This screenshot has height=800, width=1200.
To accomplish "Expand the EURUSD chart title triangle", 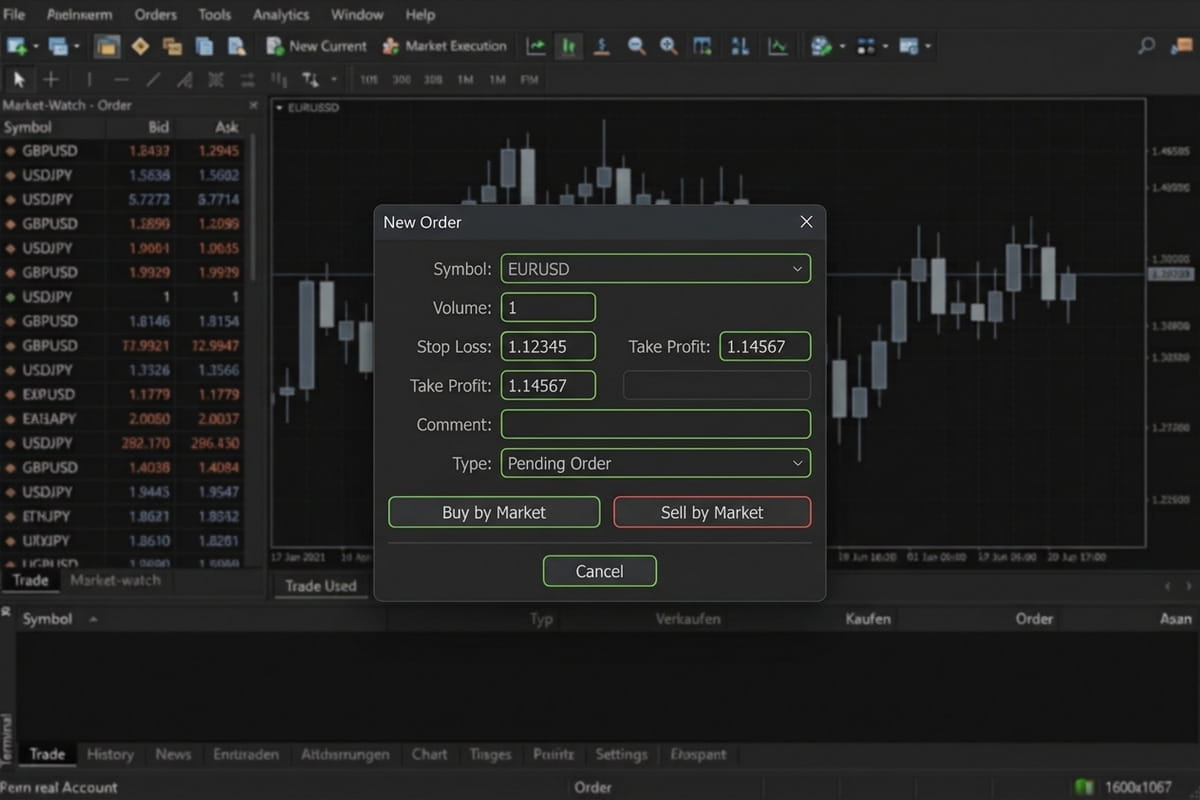I will coord(279,107).
